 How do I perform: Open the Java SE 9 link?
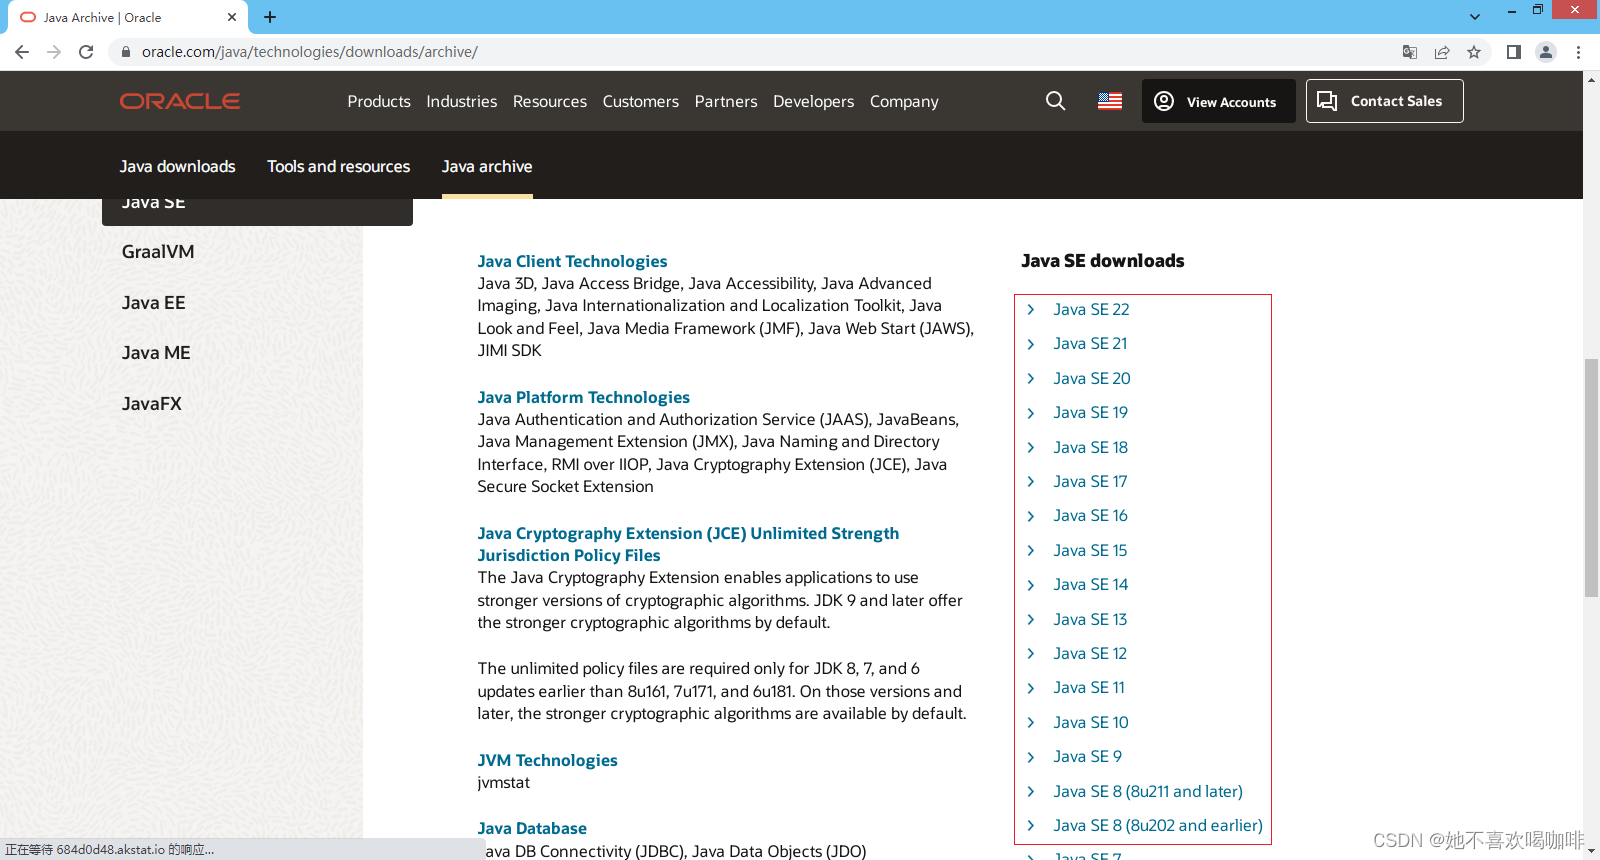(1088, 757)
